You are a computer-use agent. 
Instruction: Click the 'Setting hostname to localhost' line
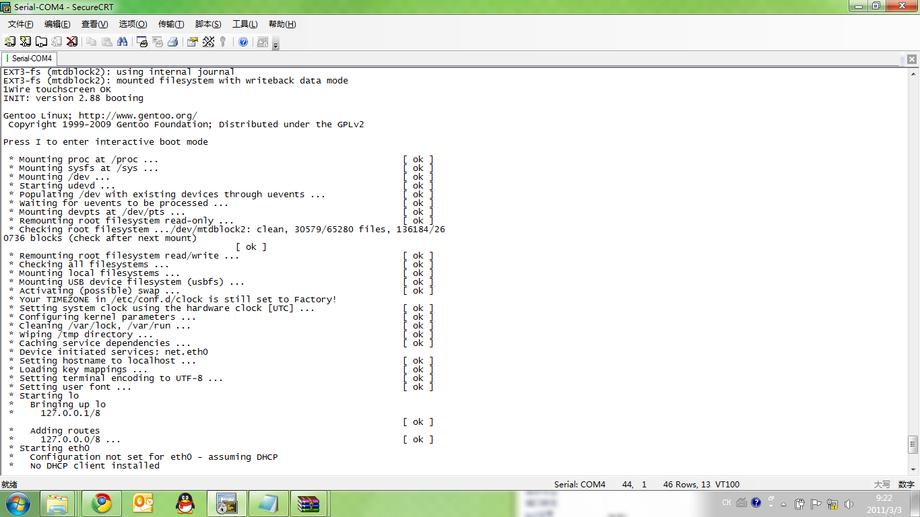click(x=107, y=360)
